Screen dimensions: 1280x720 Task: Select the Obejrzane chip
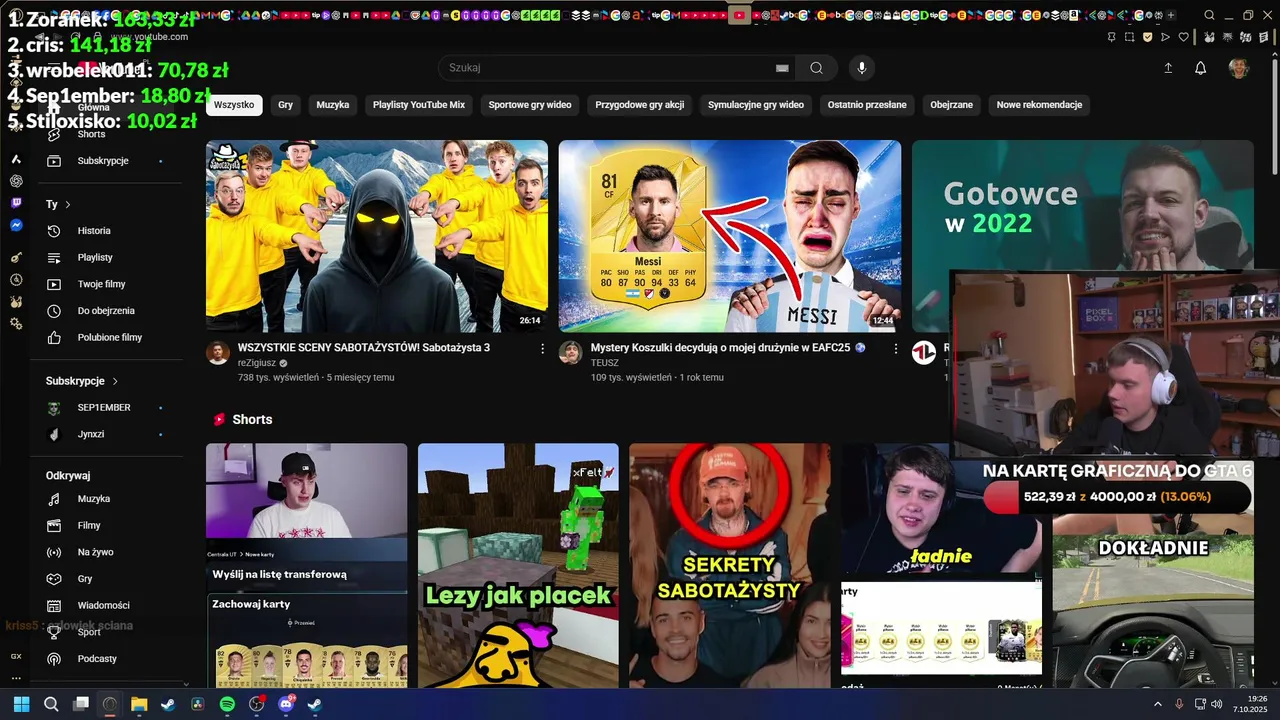tap(952, 104)
